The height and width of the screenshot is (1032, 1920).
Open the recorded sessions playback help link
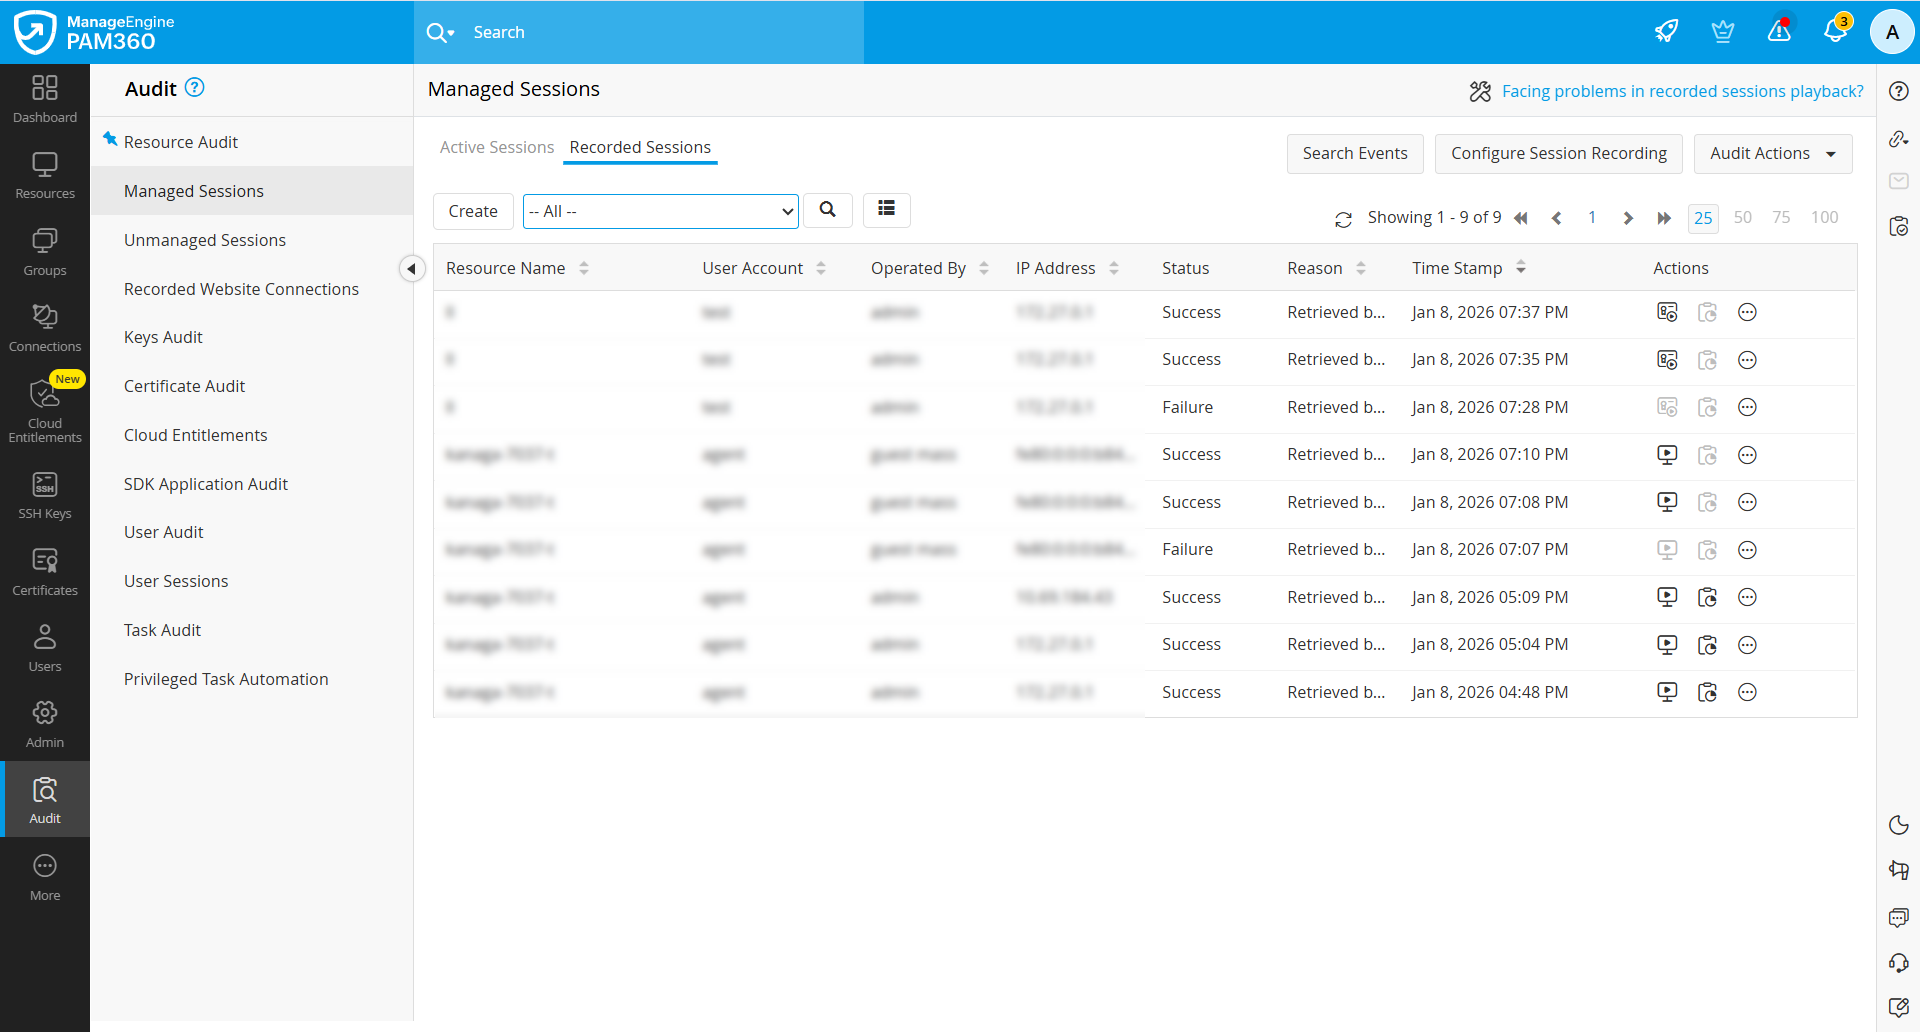click(x=1682, y=92)
